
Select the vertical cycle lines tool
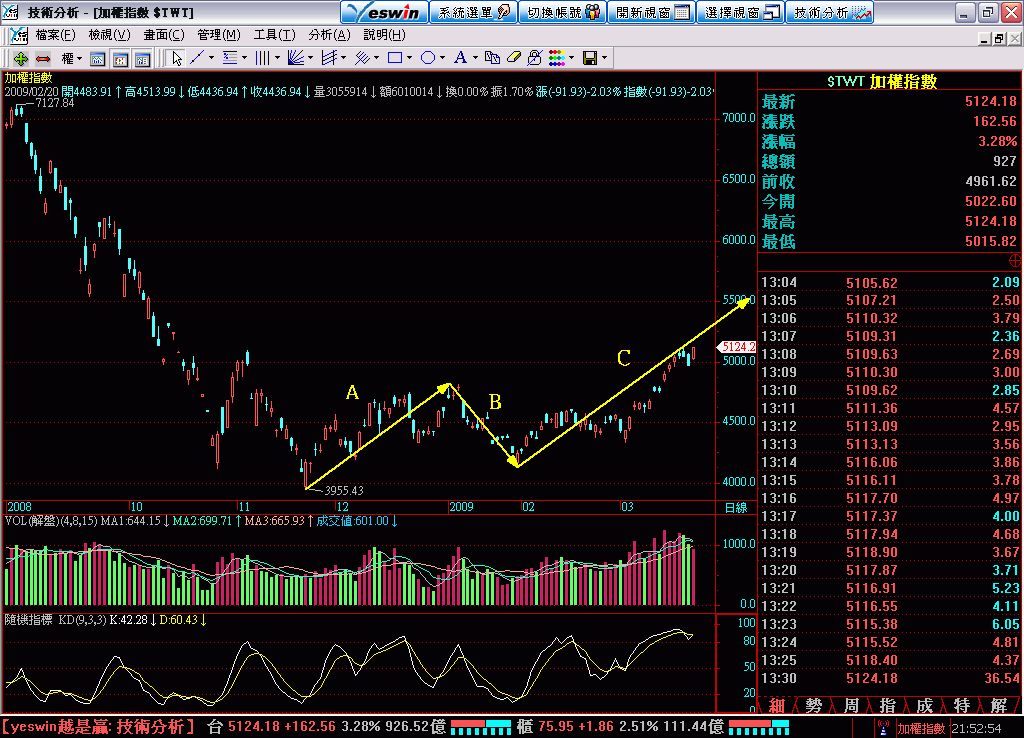[x=262, y=58]
